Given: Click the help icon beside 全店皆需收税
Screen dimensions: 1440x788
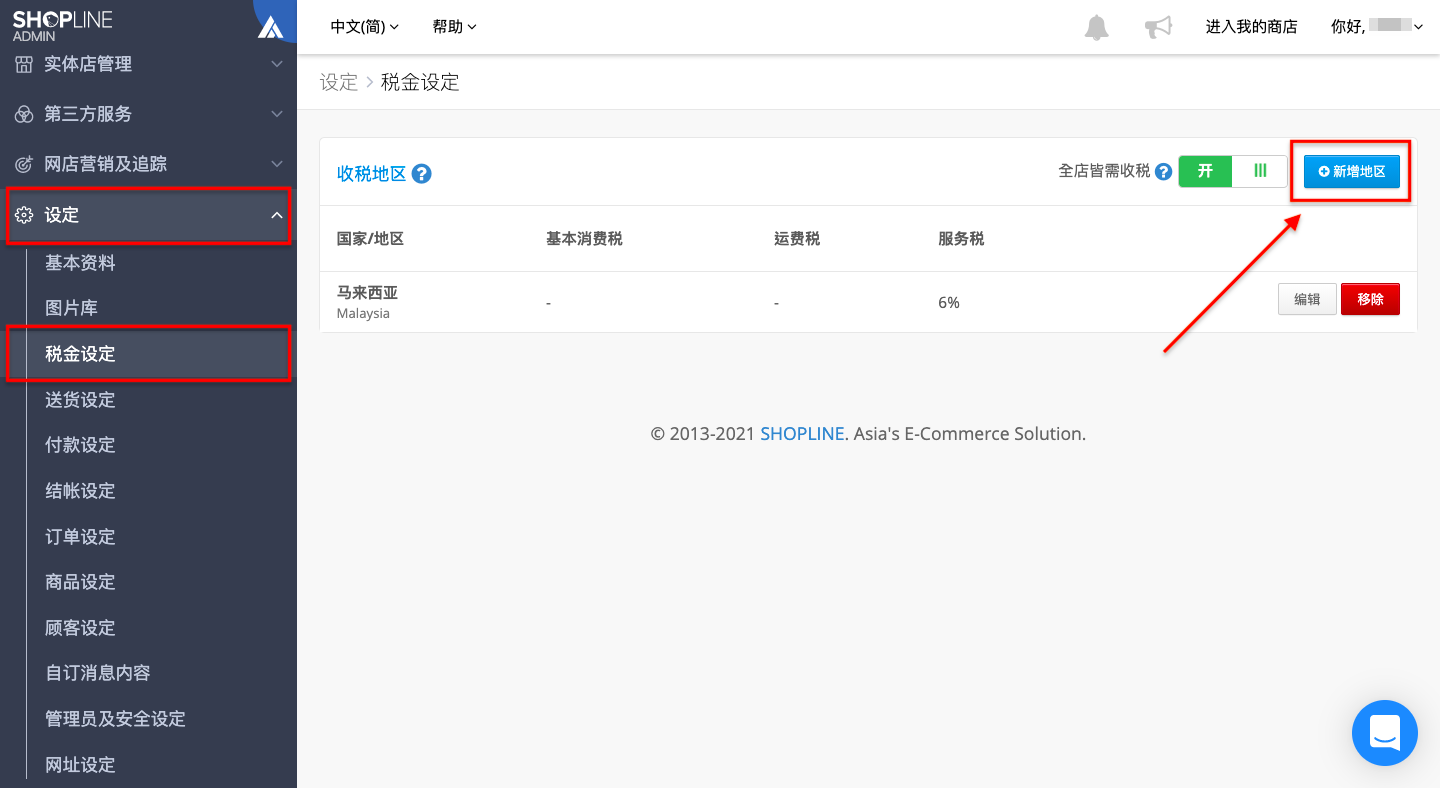Looking at the screenshot, I should tap(1163, 172).
